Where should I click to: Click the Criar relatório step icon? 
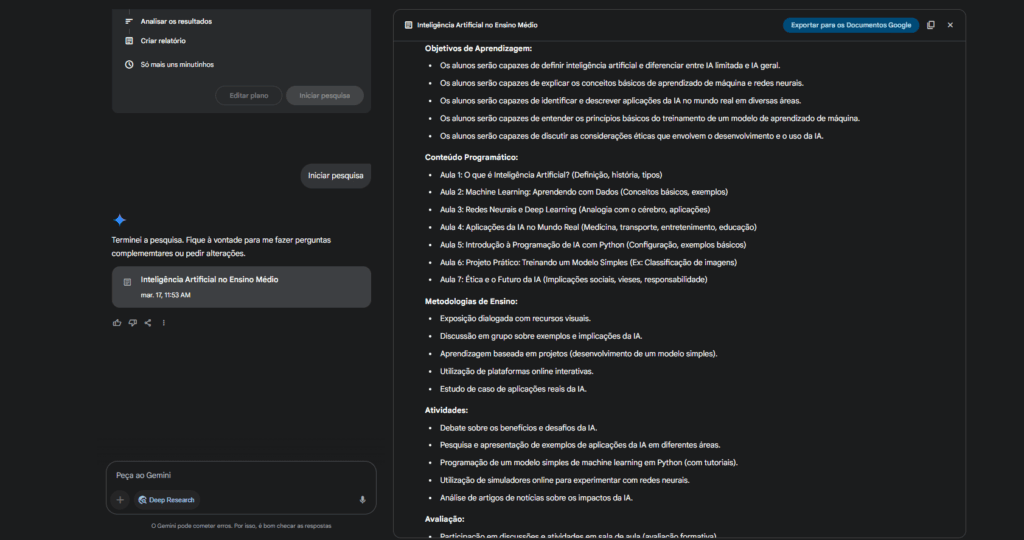pyautogui.click(x=129, y=41)
